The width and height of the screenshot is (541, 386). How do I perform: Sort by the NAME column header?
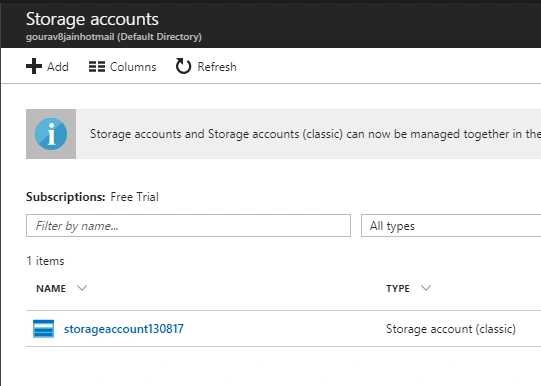tap(51, 288)
